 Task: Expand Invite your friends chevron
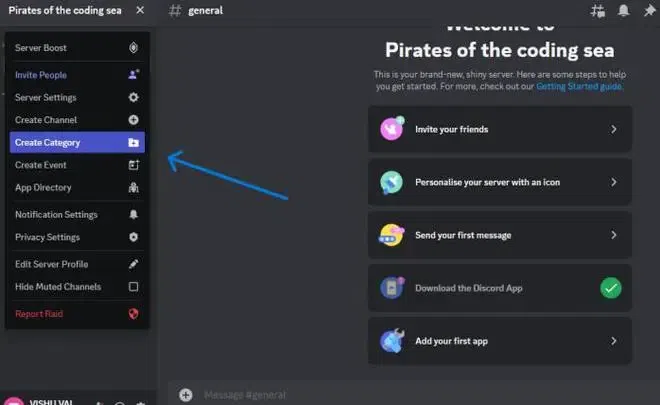pos(614,129)
